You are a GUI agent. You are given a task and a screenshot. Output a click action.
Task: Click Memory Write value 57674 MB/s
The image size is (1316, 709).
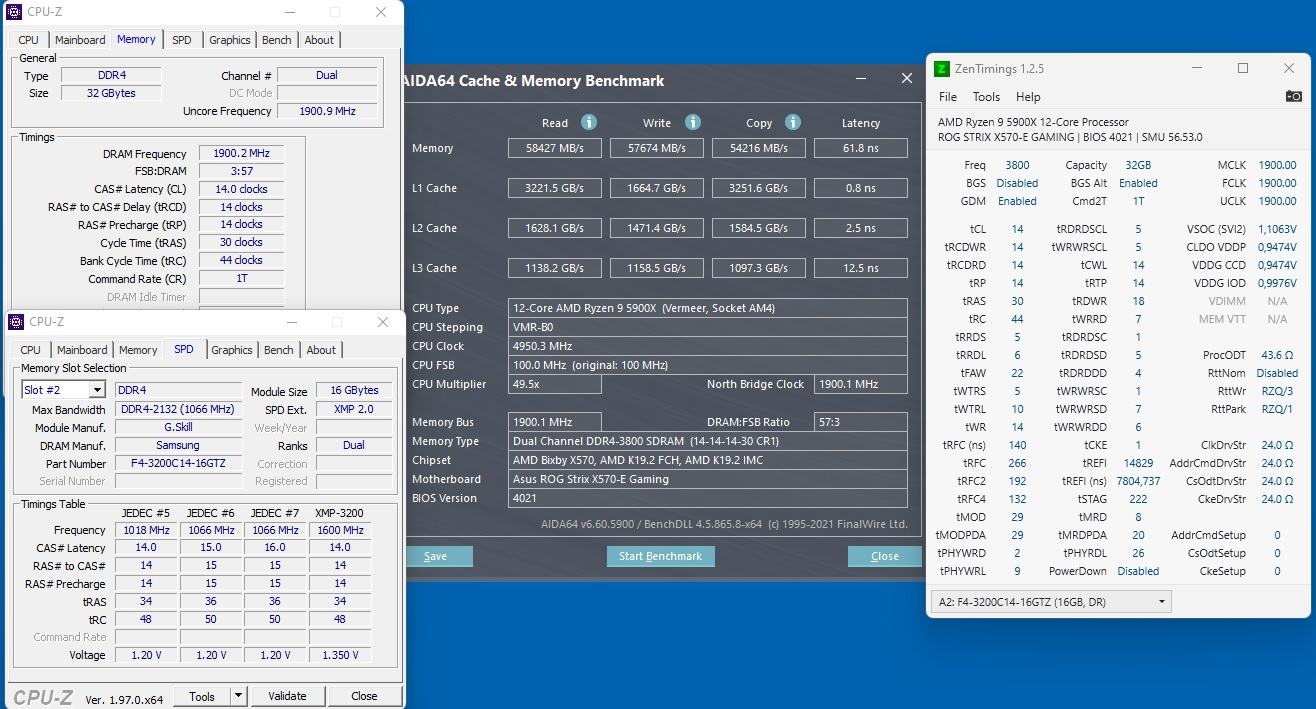tap(657, 148)
